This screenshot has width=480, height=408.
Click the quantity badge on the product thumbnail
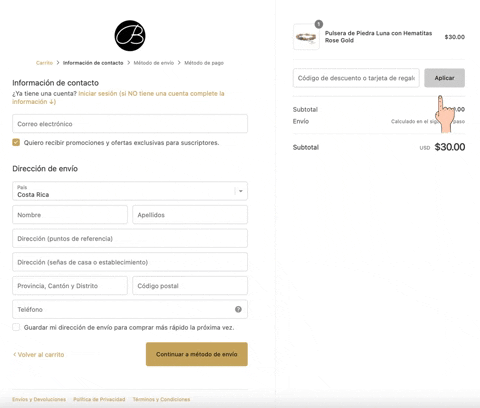[319, 24]
